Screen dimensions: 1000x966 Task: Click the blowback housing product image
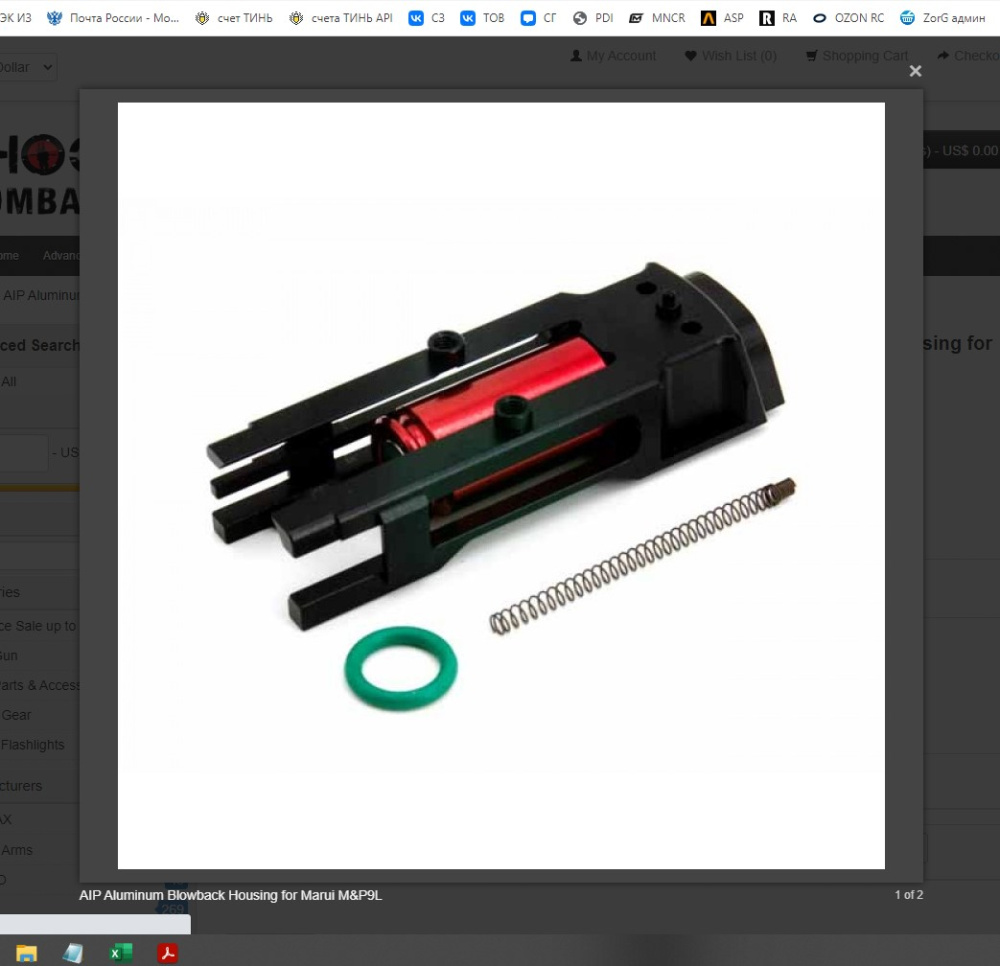click(501, 486)
